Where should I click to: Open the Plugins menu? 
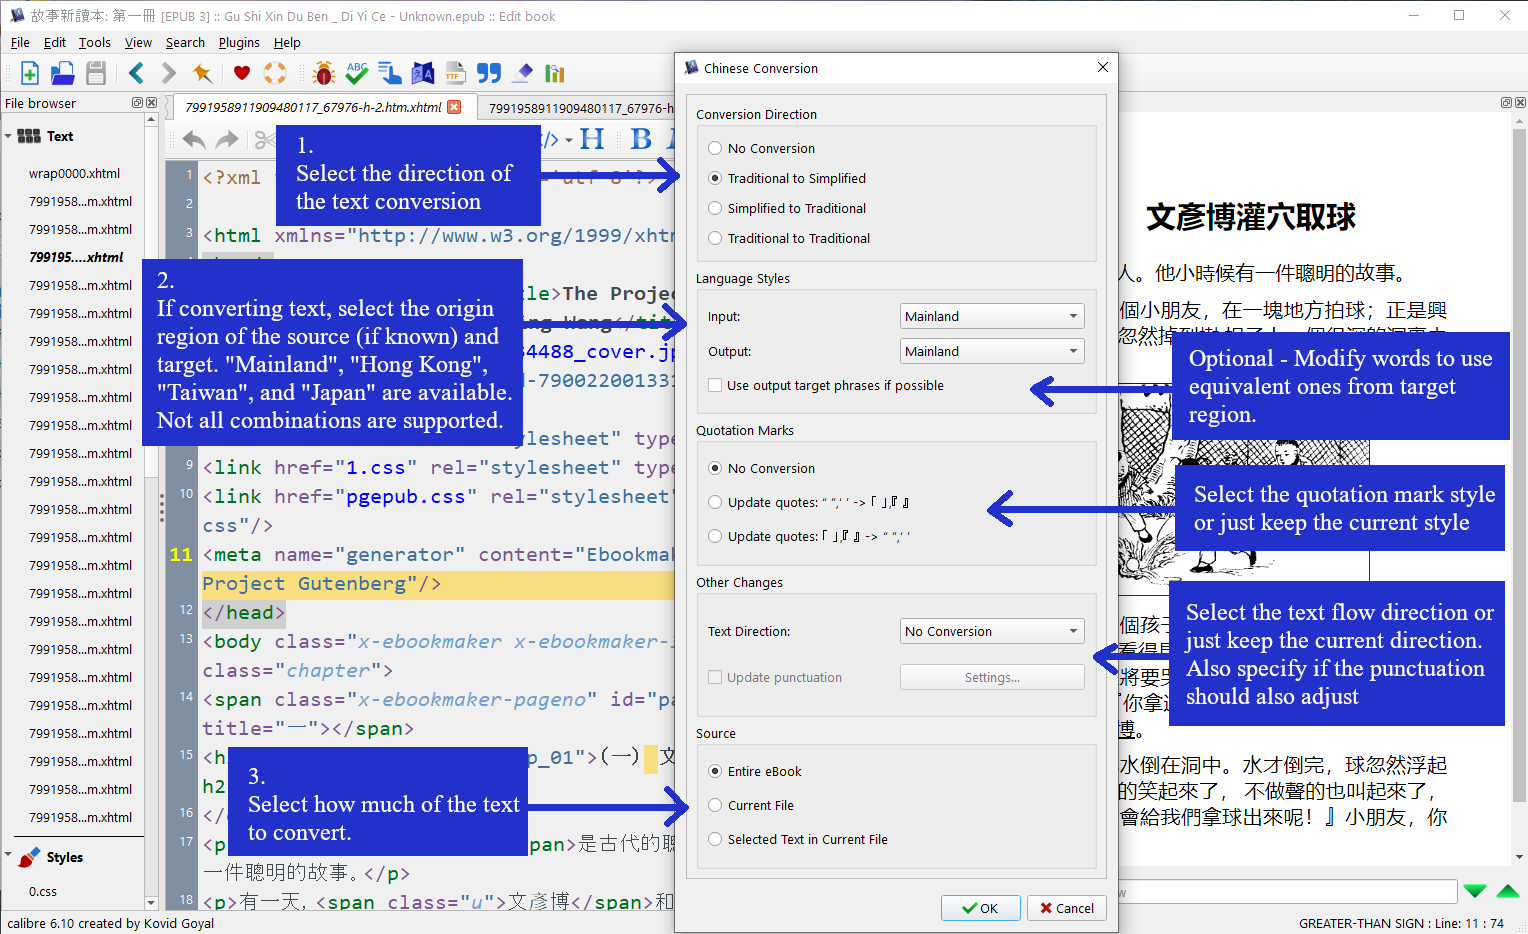[x=239, y=42]
